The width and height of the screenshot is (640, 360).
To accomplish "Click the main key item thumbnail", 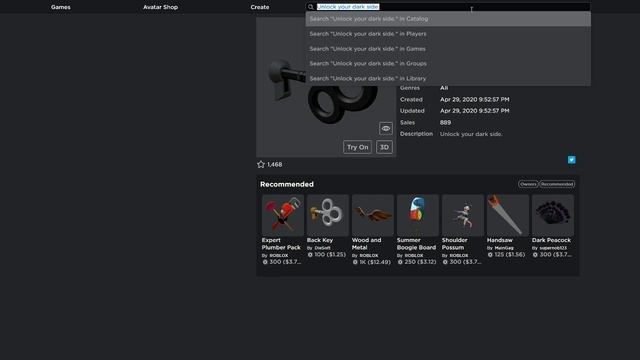I will point(326,87).
